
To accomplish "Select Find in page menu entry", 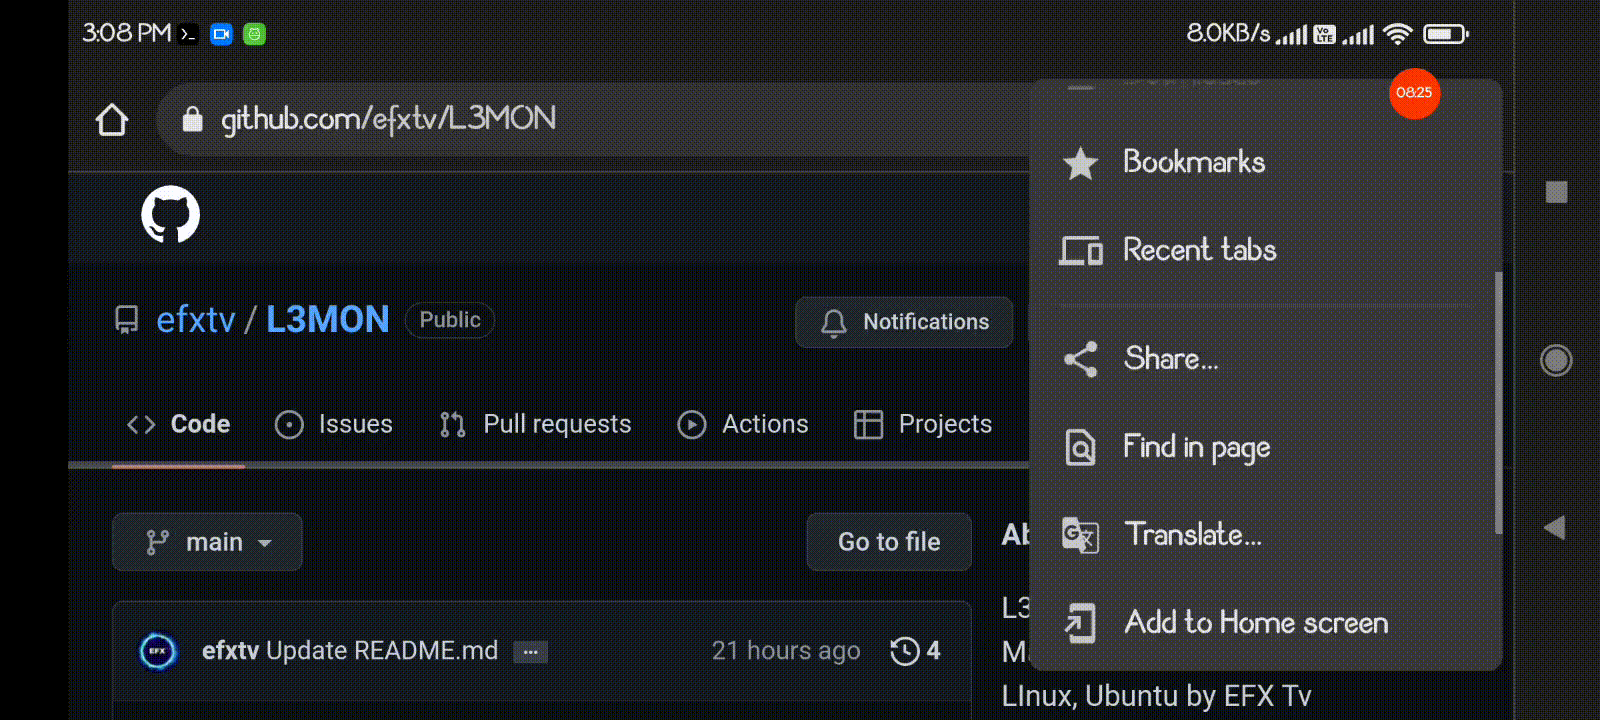I will tap(1265, 447).
